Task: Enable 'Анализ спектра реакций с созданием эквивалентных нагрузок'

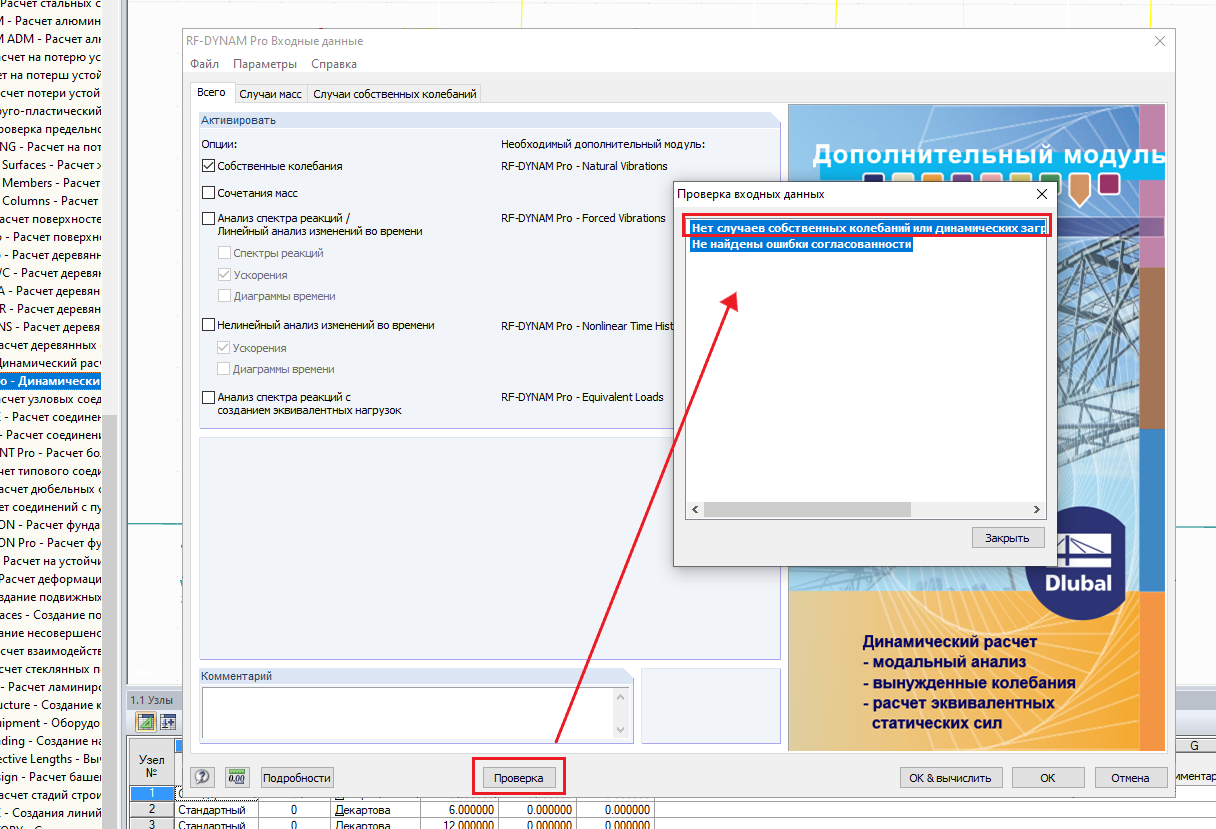Action: [208, 397]
